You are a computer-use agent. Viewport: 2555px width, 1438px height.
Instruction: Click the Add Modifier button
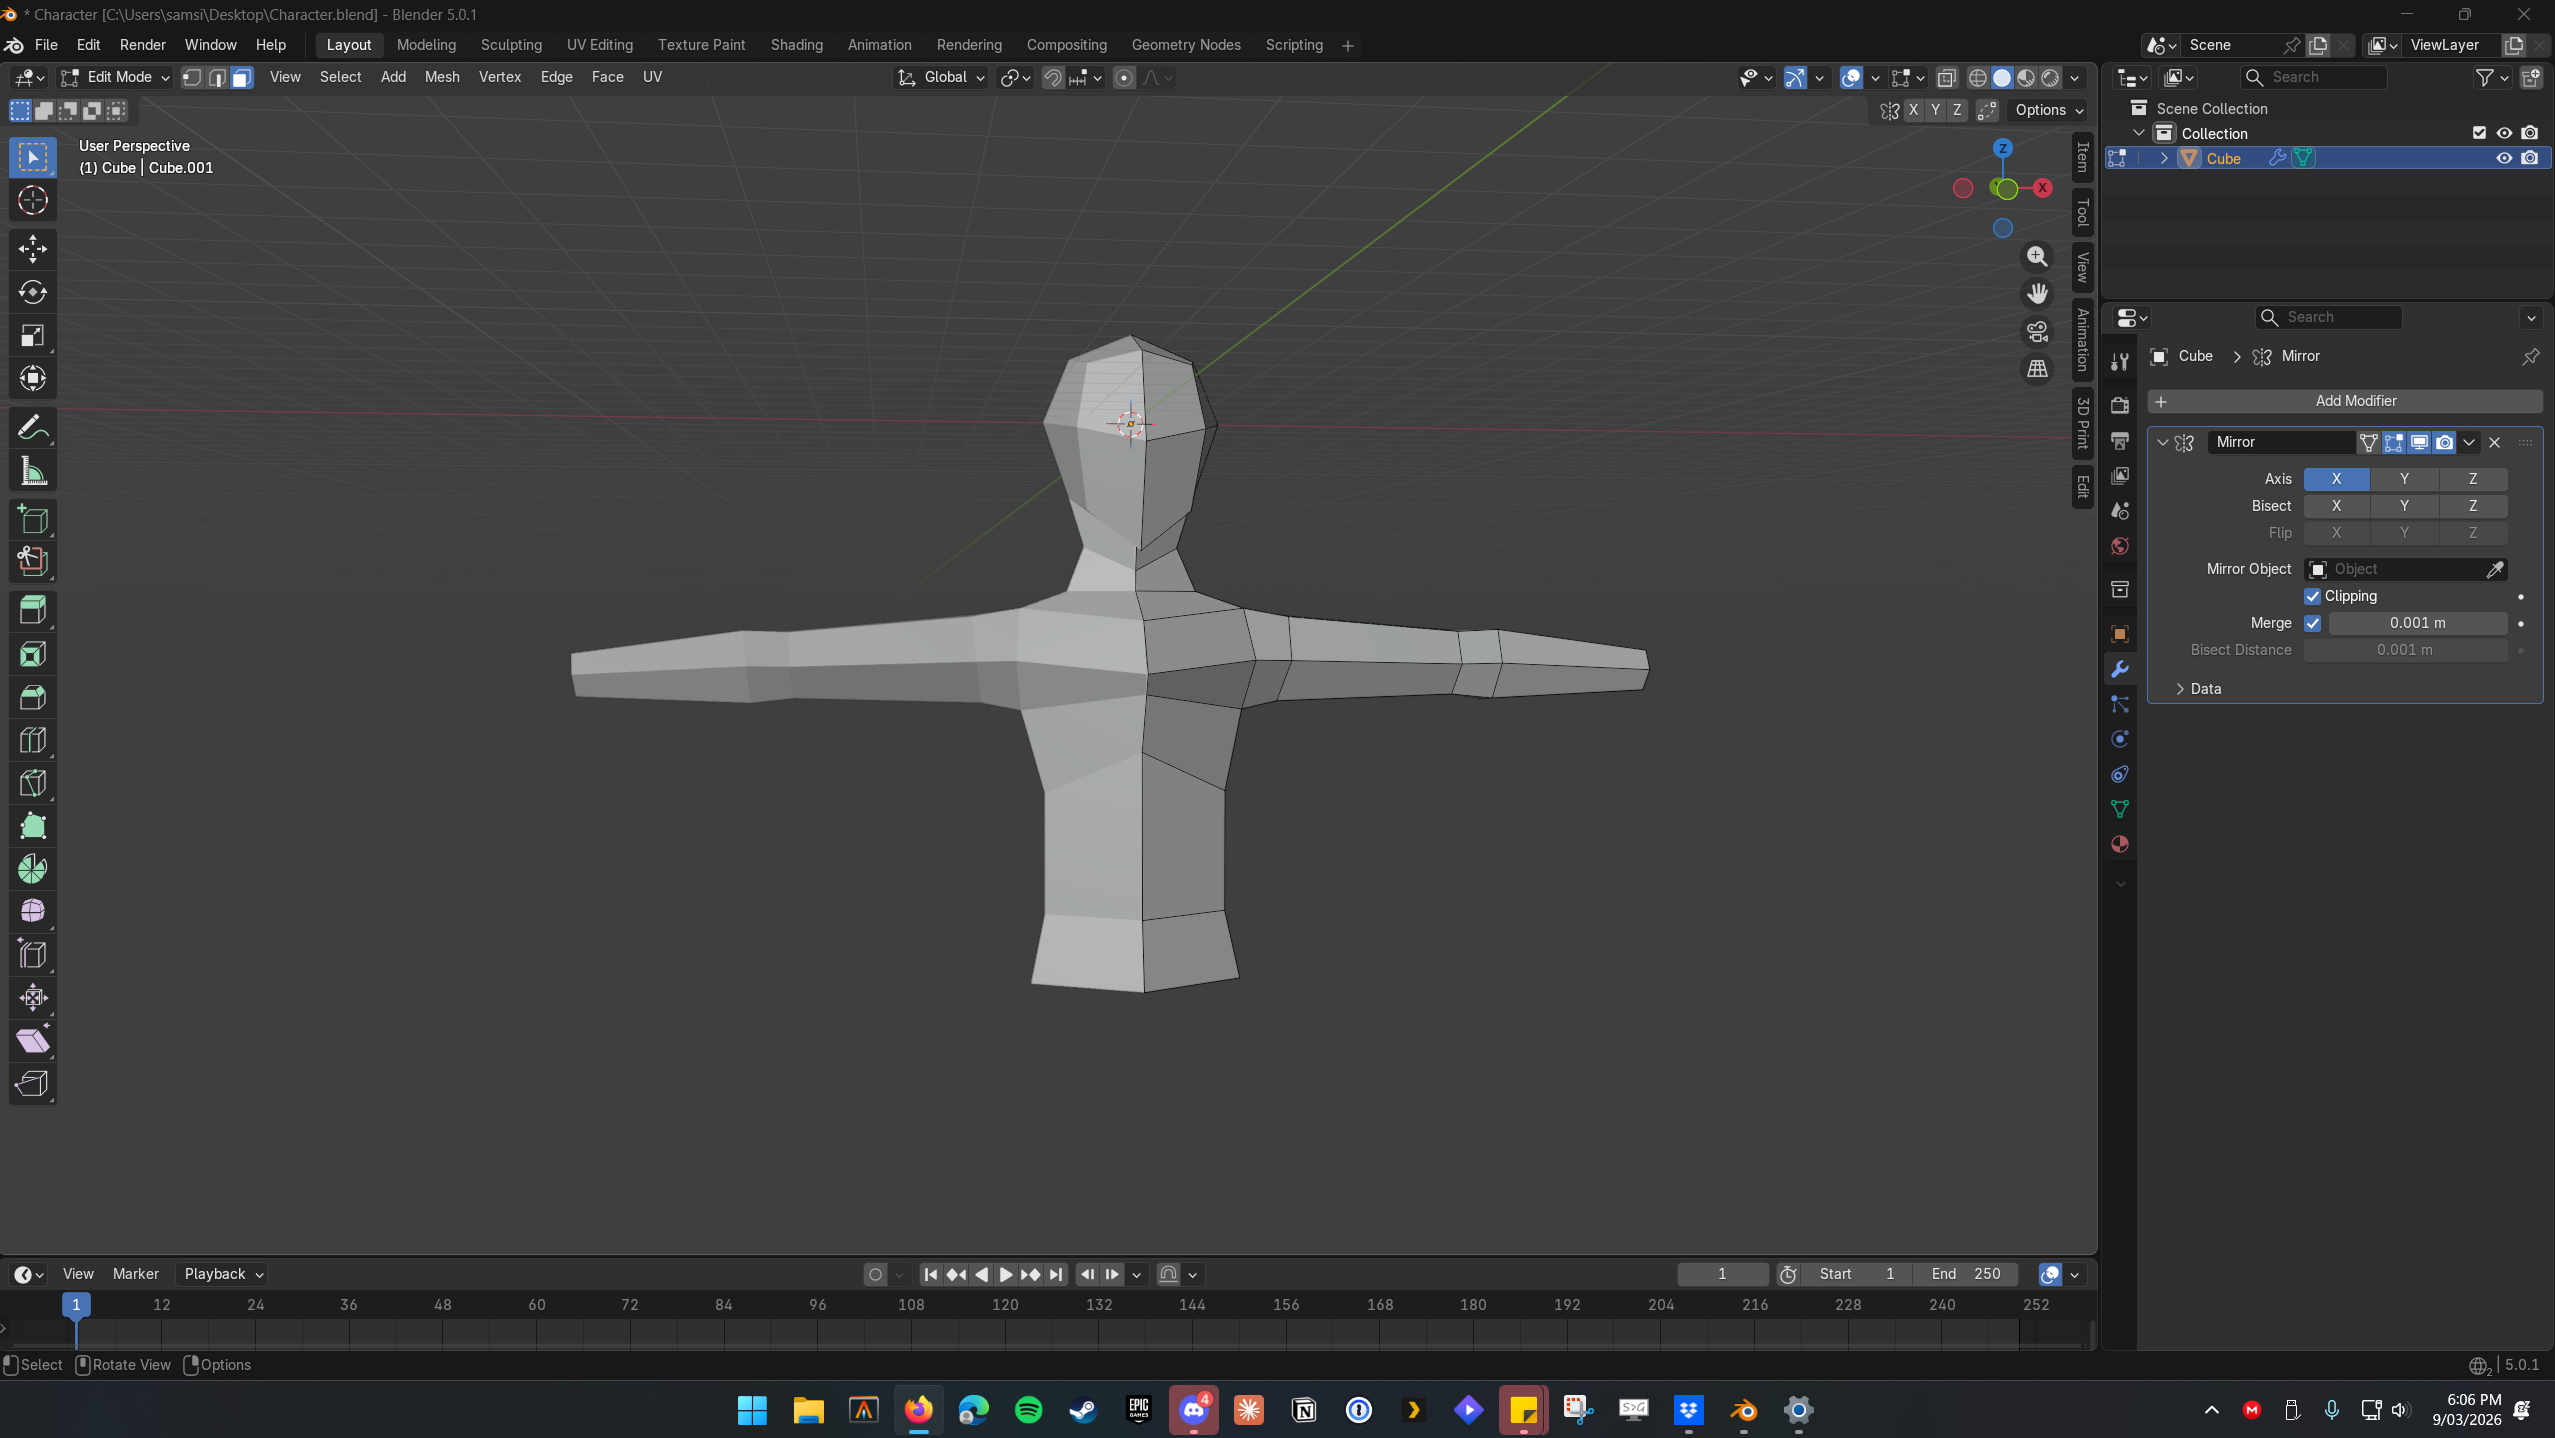pyautogui.click(x=2345, y=401)
